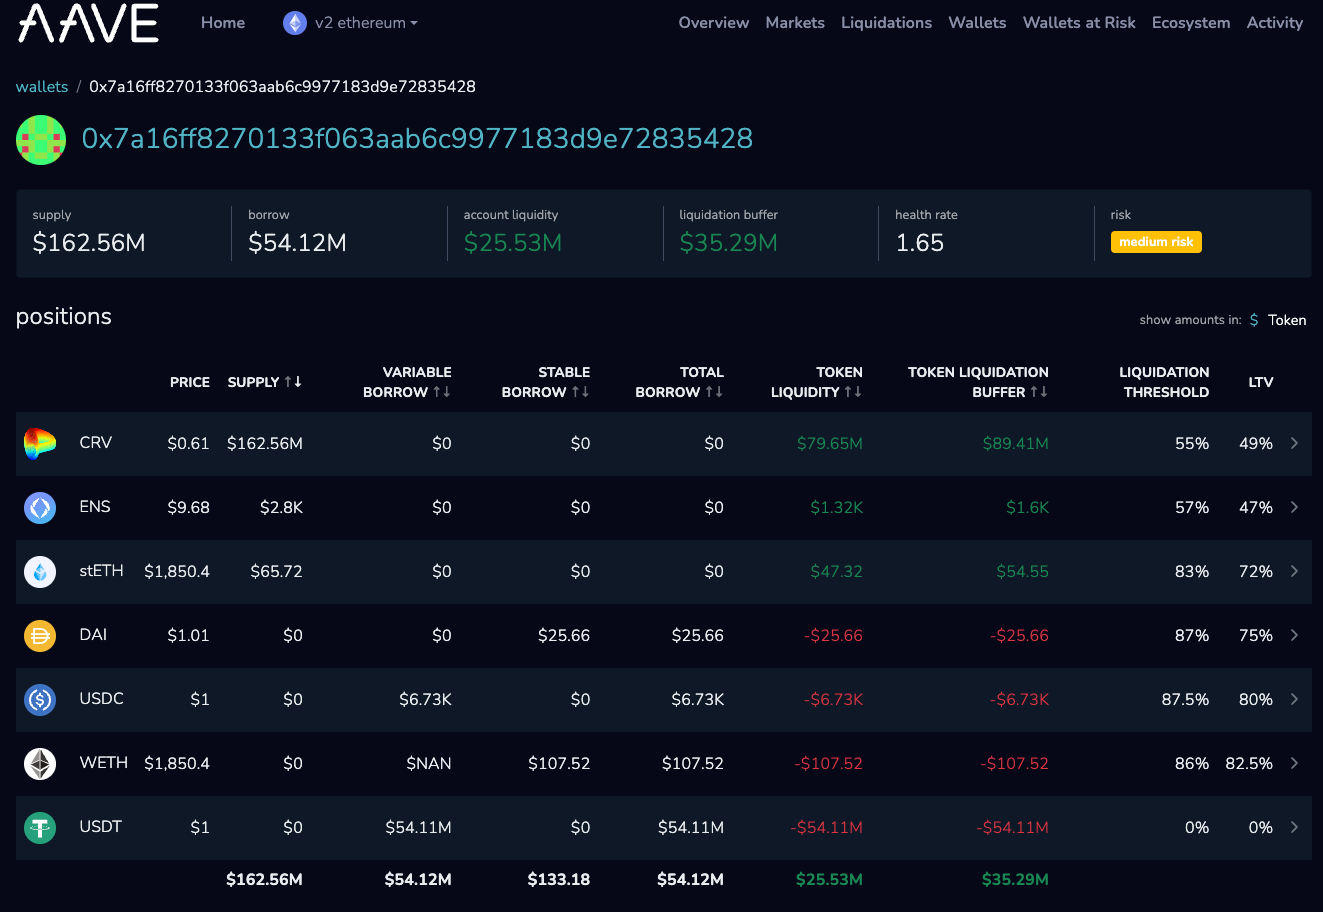Image resolution: width=1323 pixels, height=912 pixels.
Task: Sort by Token Liquidation Buffer arrows
Action: click(1039, 392)
